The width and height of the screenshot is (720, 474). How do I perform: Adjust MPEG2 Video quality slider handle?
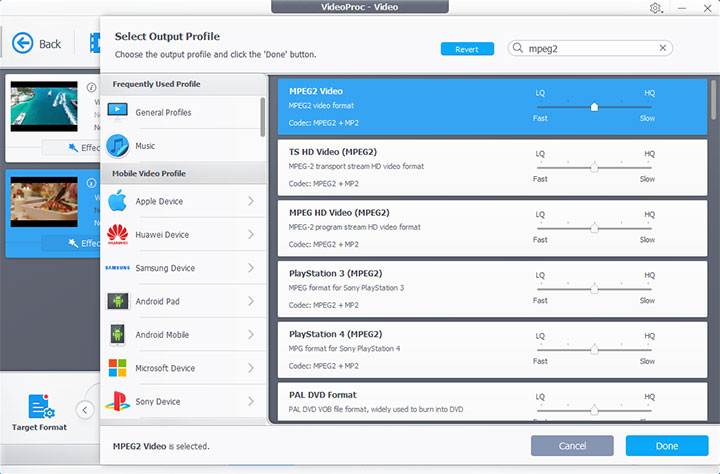[x=594, y=107]
